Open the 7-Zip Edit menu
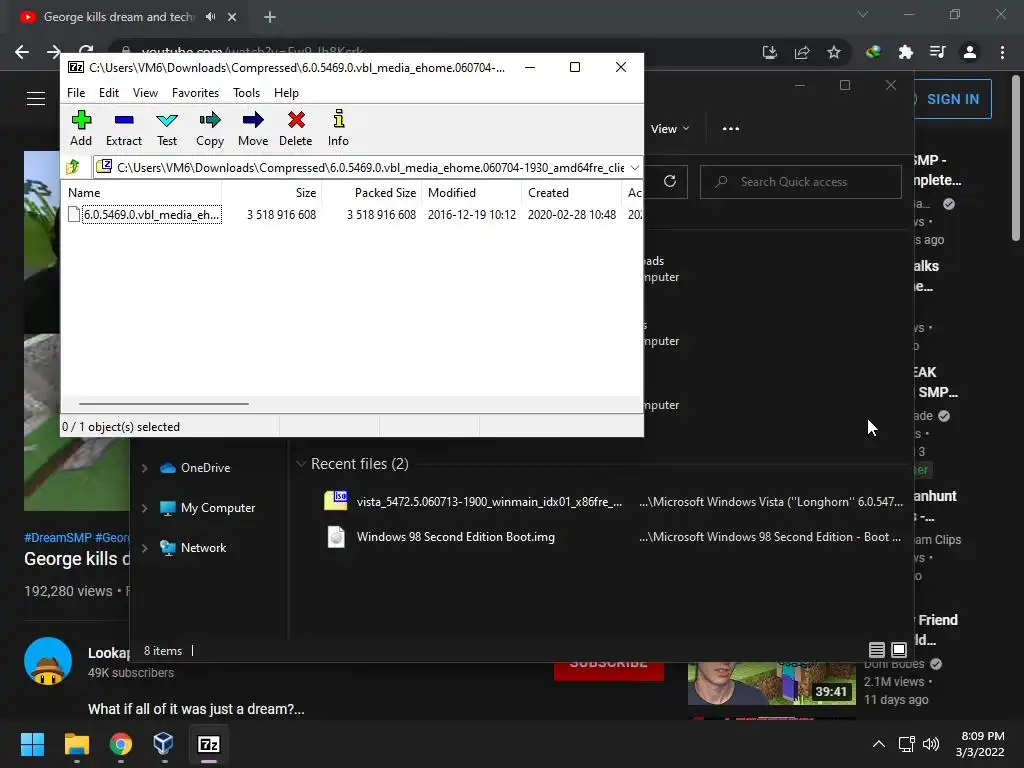This screenshot has width=1024, height=768. (109, 93)
